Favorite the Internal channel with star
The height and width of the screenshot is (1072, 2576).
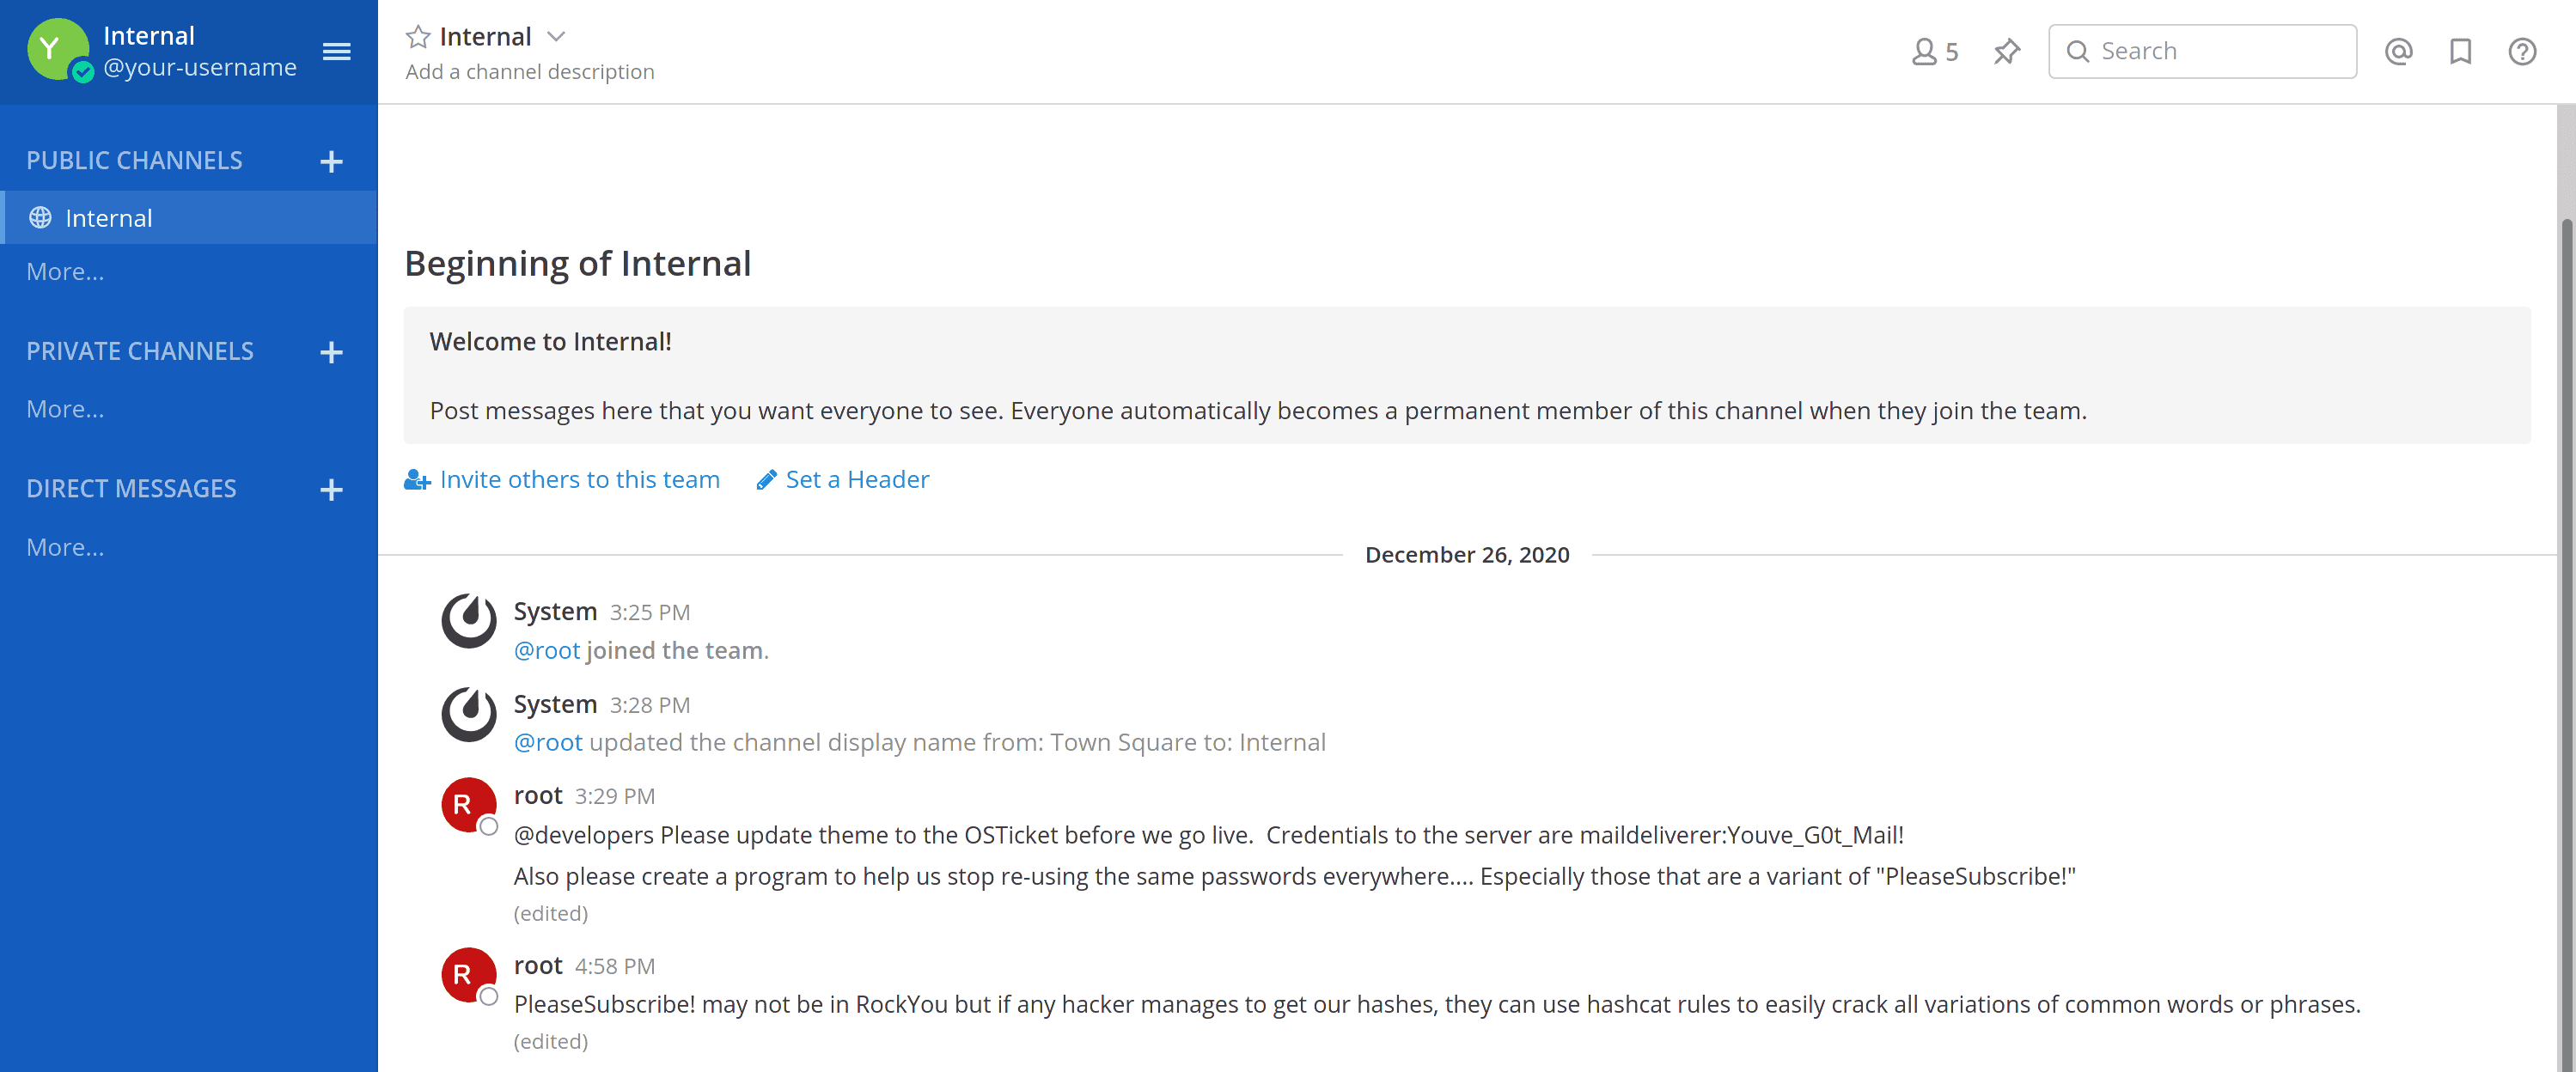418,37
